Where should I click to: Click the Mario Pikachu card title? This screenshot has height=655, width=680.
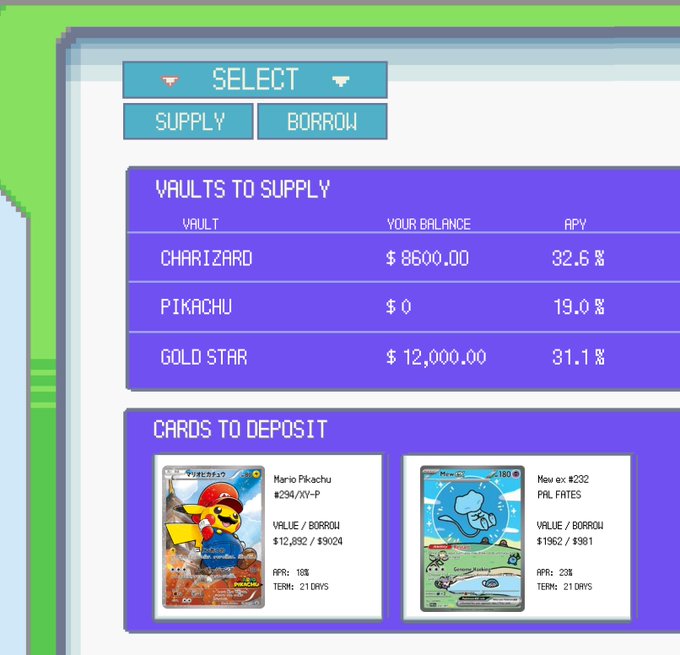(302, 479)
